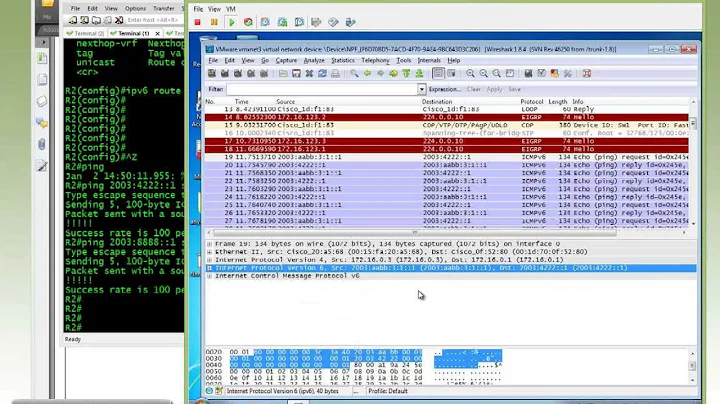720x404 pixels.
Task: Stop the running Wireshark capture
Action: click(x=251, y=73)
